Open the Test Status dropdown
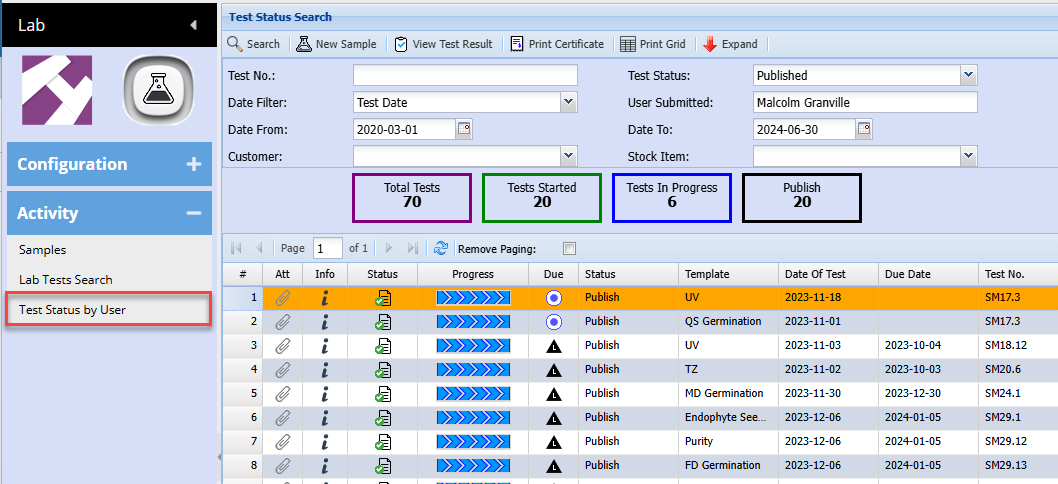The height and width of the screenshot is (484, 1058). pyautogui.click(x=968, y=75)
